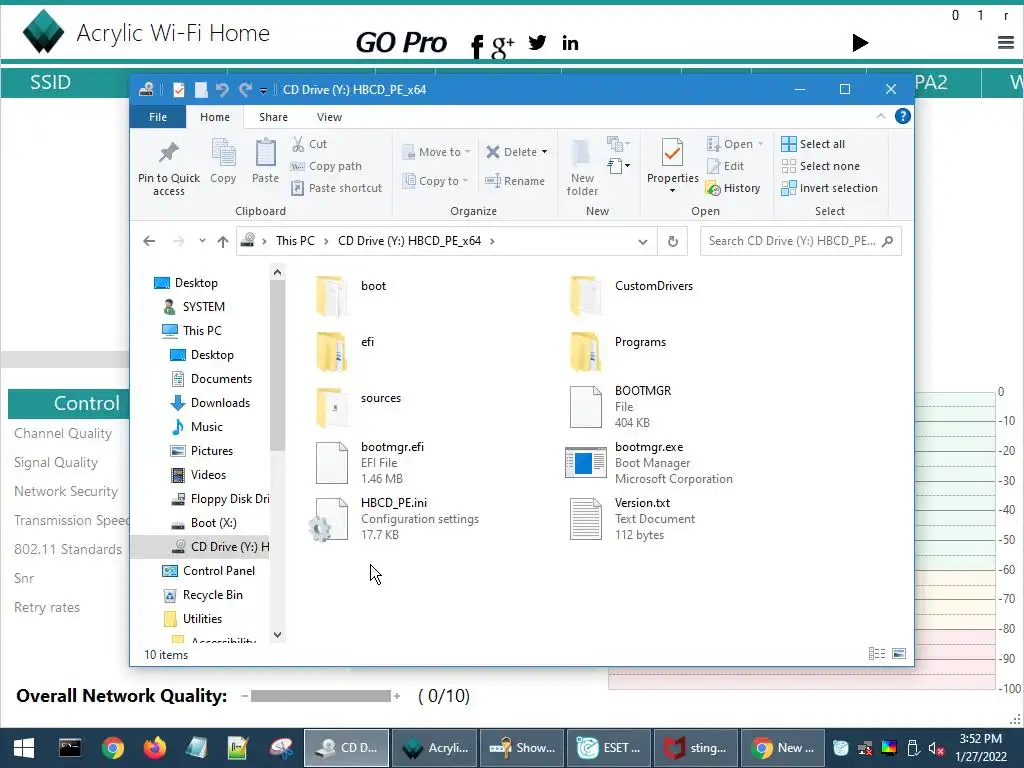Expand This PC breadcrumb chevron
1024x768 pixels.
click(326, 242)
